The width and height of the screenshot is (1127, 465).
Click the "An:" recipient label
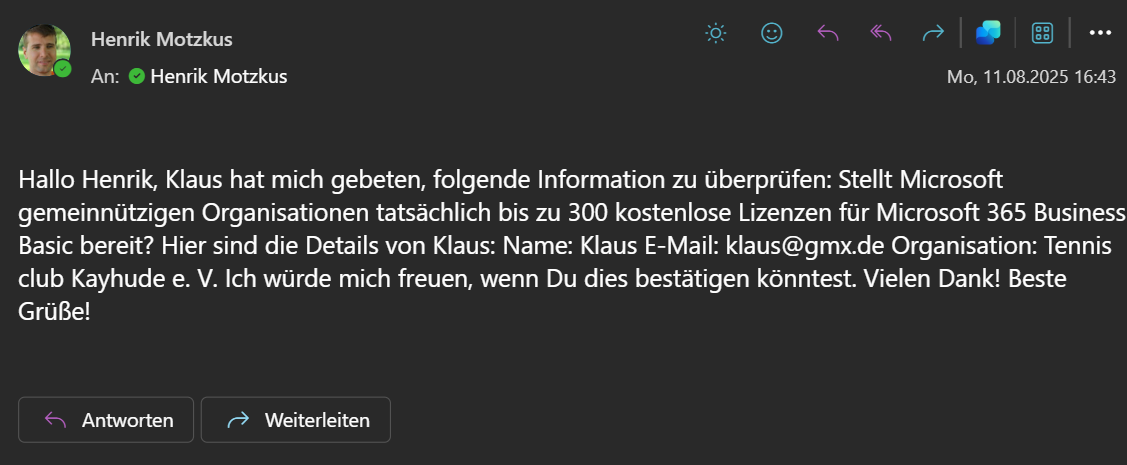105,76
